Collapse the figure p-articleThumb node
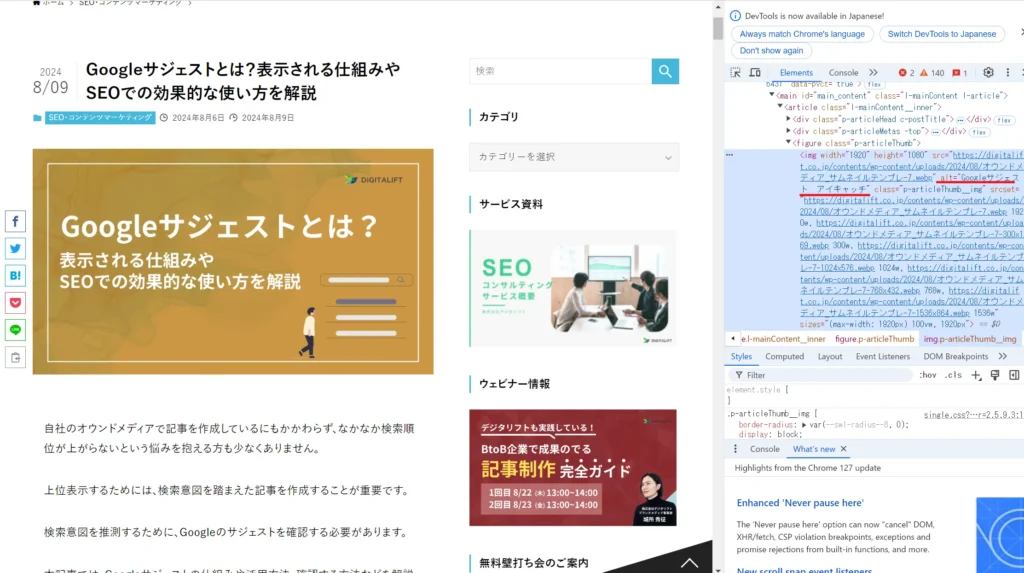The width and height of the screenshot is (1024, 573). pyautogui.click(x=788, y=142)
